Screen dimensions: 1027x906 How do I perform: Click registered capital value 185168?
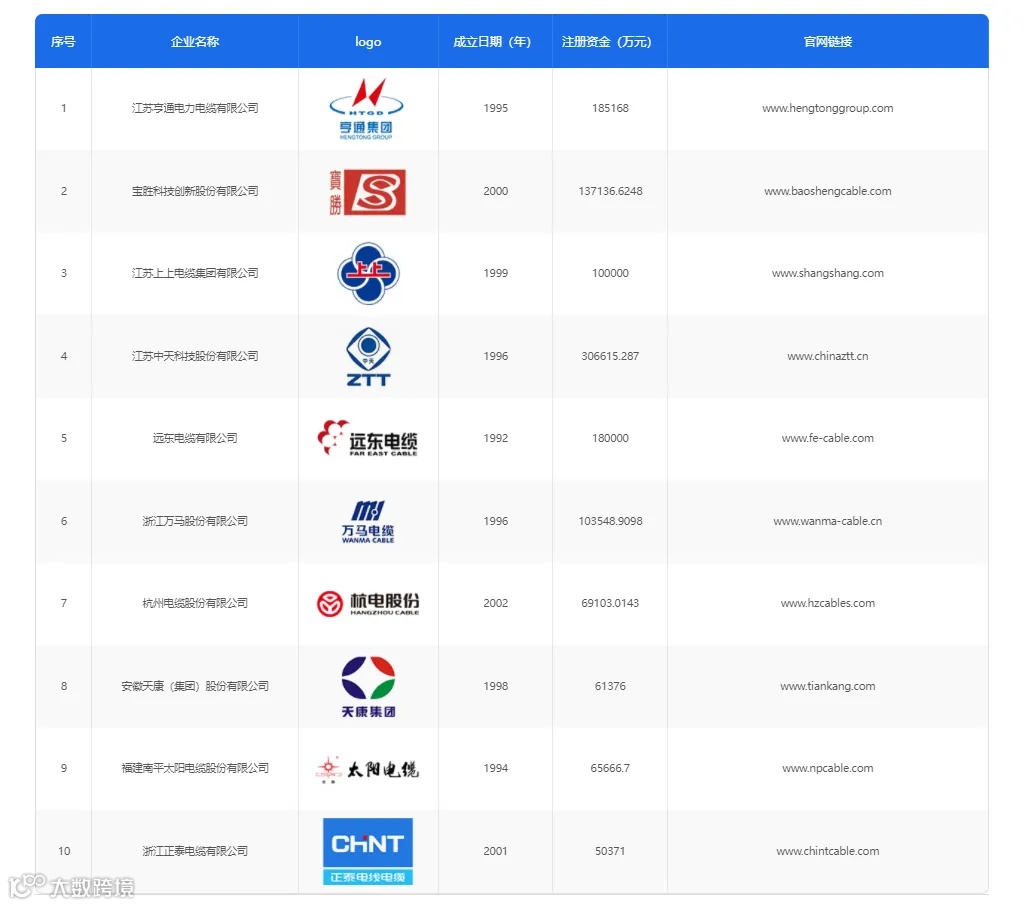[x=610, y=108]
